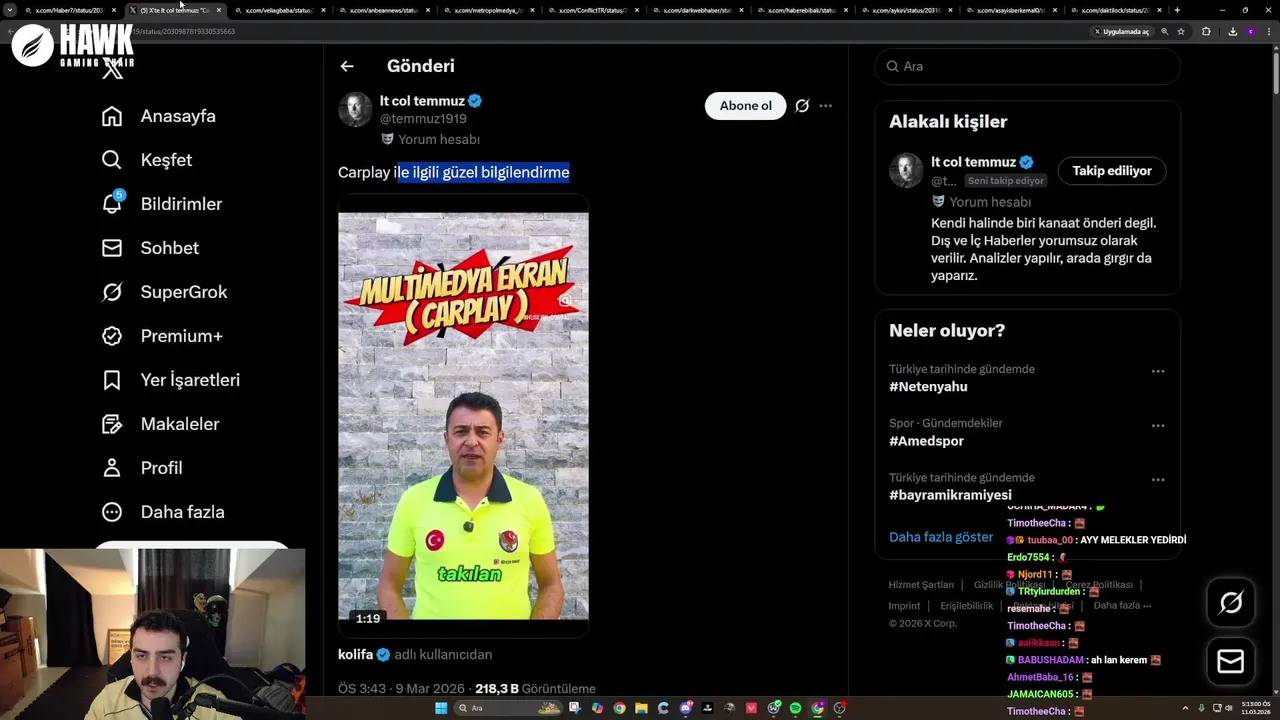Click the envelope icon beside Sohbet
The width and height of the screenshot is (1280, 720).
(112, 248)
